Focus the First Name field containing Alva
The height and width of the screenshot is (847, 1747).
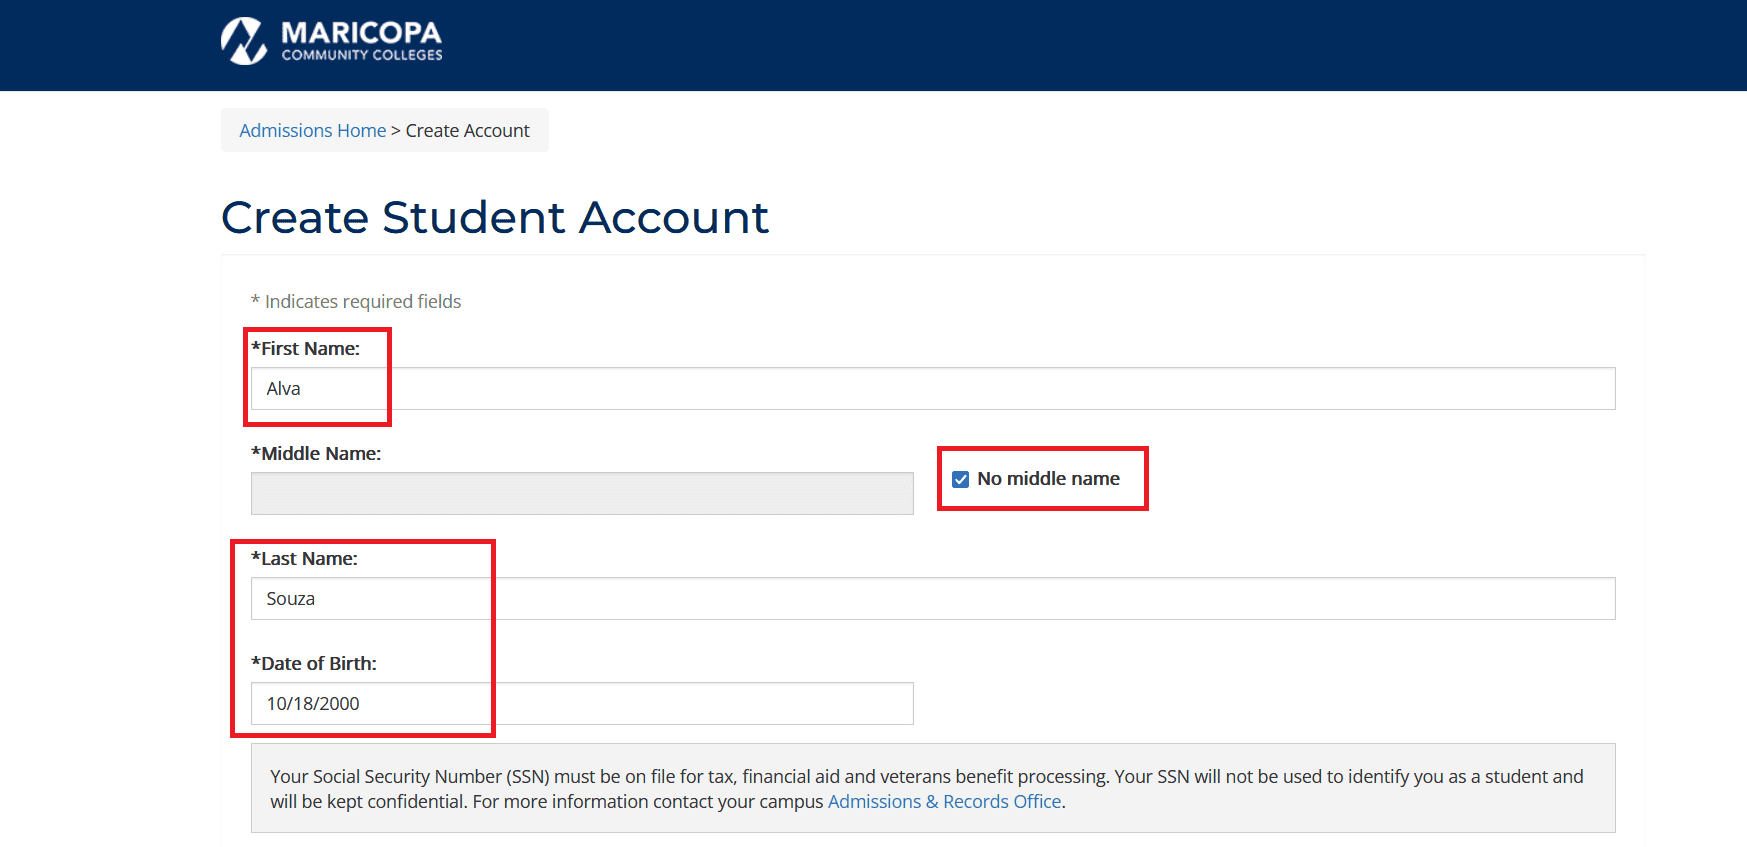pos(932,389)
